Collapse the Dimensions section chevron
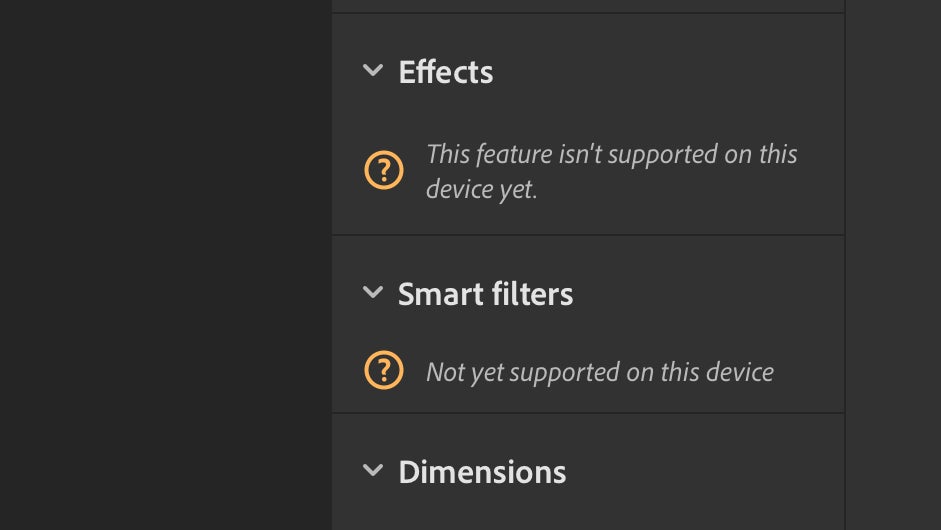This screenshot has height=530, width=941. 373,470
